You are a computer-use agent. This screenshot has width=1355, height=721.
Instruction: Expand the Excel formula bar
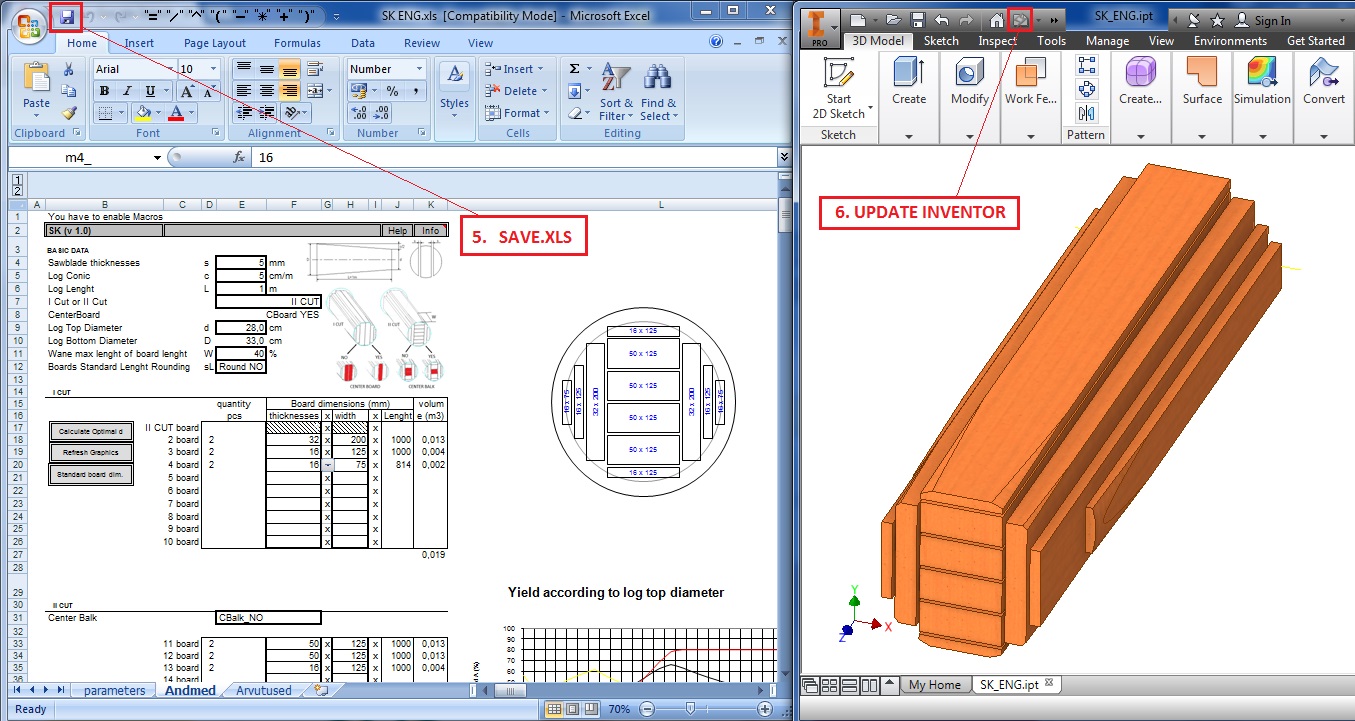(x=784, y=157)
